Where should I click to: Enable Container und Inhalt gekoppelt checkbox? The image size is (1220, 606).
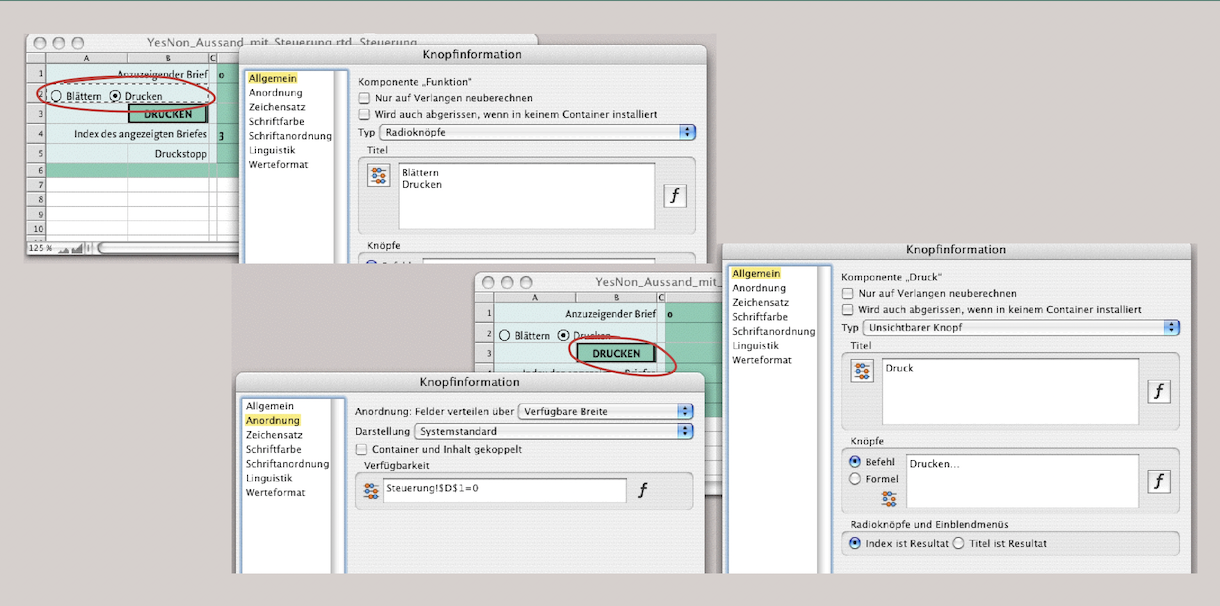tap(362, 450)
